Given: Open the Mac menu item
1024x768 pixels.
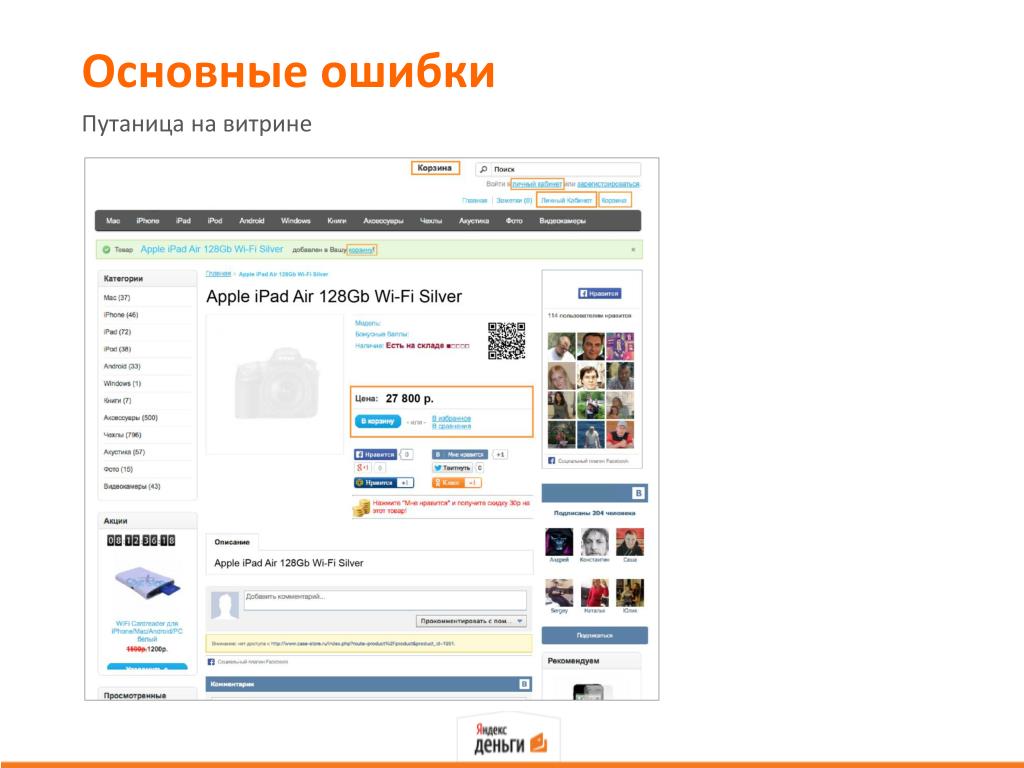Looking at the screenshot, I should tap(113, 221).
